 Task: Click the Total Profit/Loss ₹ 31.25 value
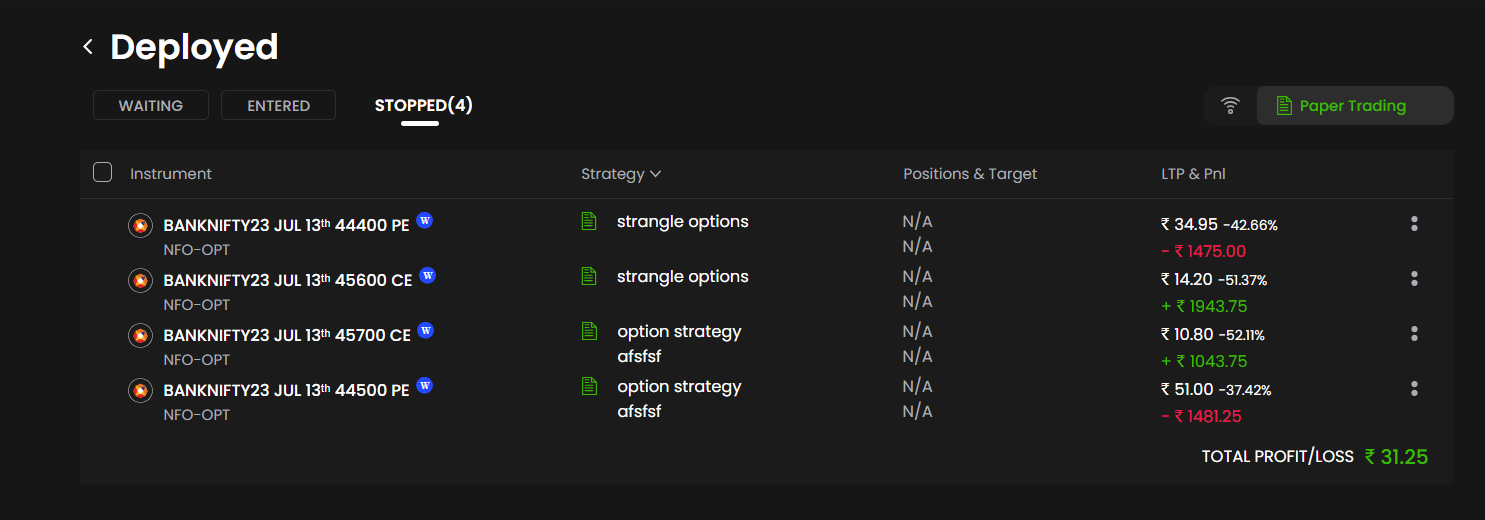pos(1396,457)
